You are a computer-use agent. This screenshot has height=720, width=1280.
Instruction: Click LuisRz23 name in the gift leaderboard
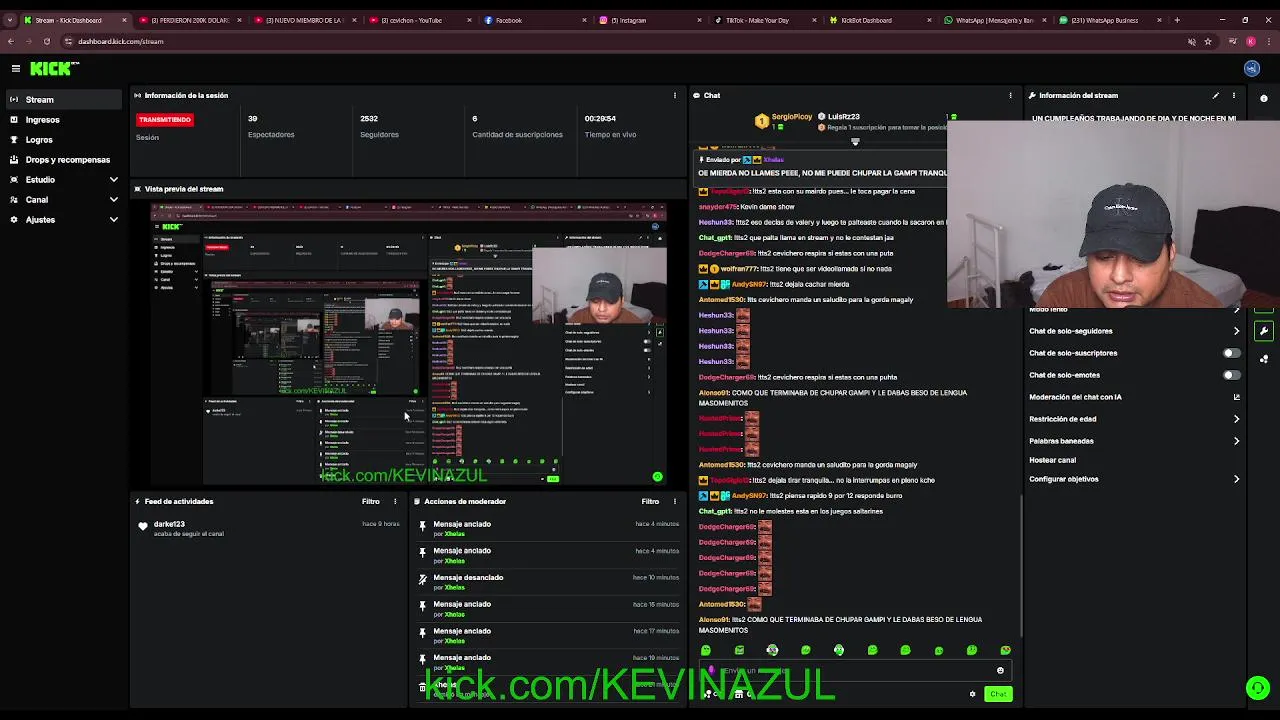[x=843, y=117]
